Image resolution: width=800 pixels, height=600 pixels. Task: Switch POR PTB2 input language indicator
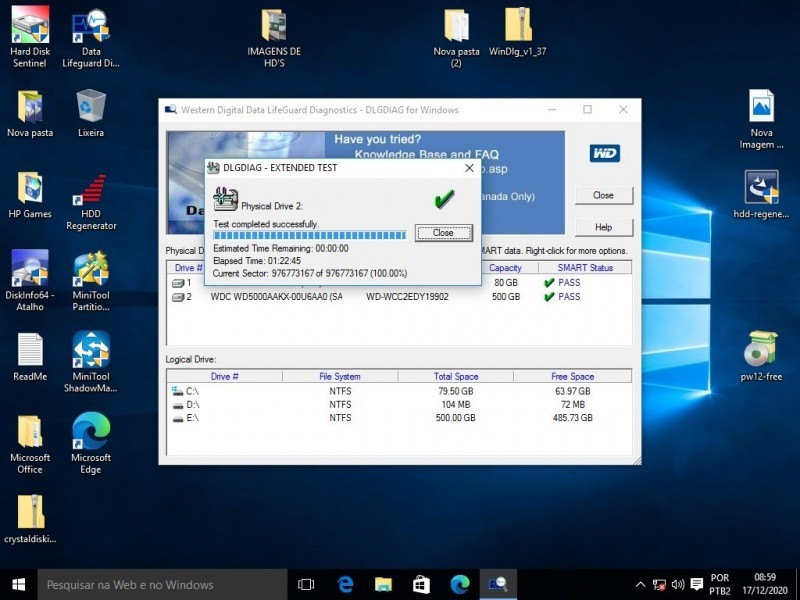point(720,585)
